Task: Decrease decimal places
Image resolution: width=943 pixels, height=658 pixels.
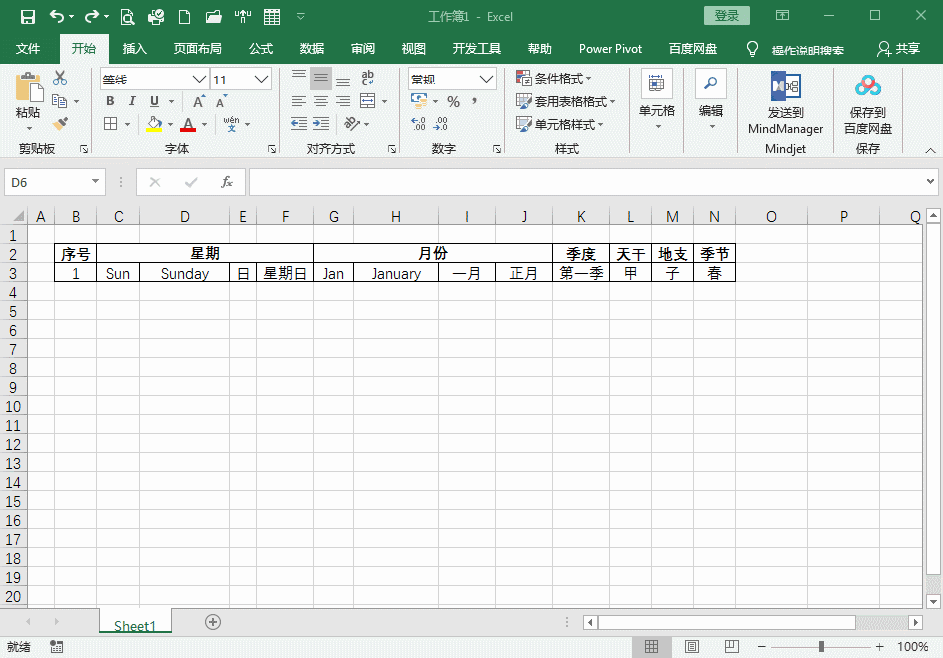Action: click(x=441, y=124)
